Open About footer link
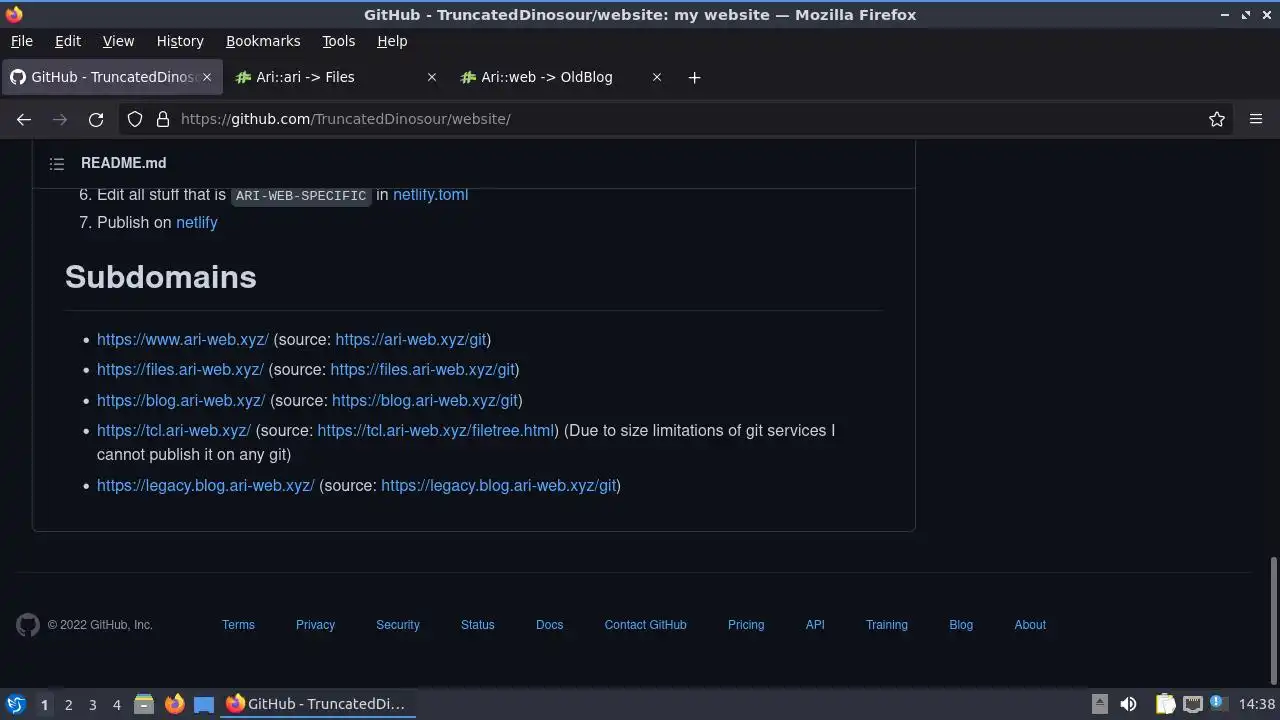This screenshot has height=720, width=1280. pos(1030,625)
